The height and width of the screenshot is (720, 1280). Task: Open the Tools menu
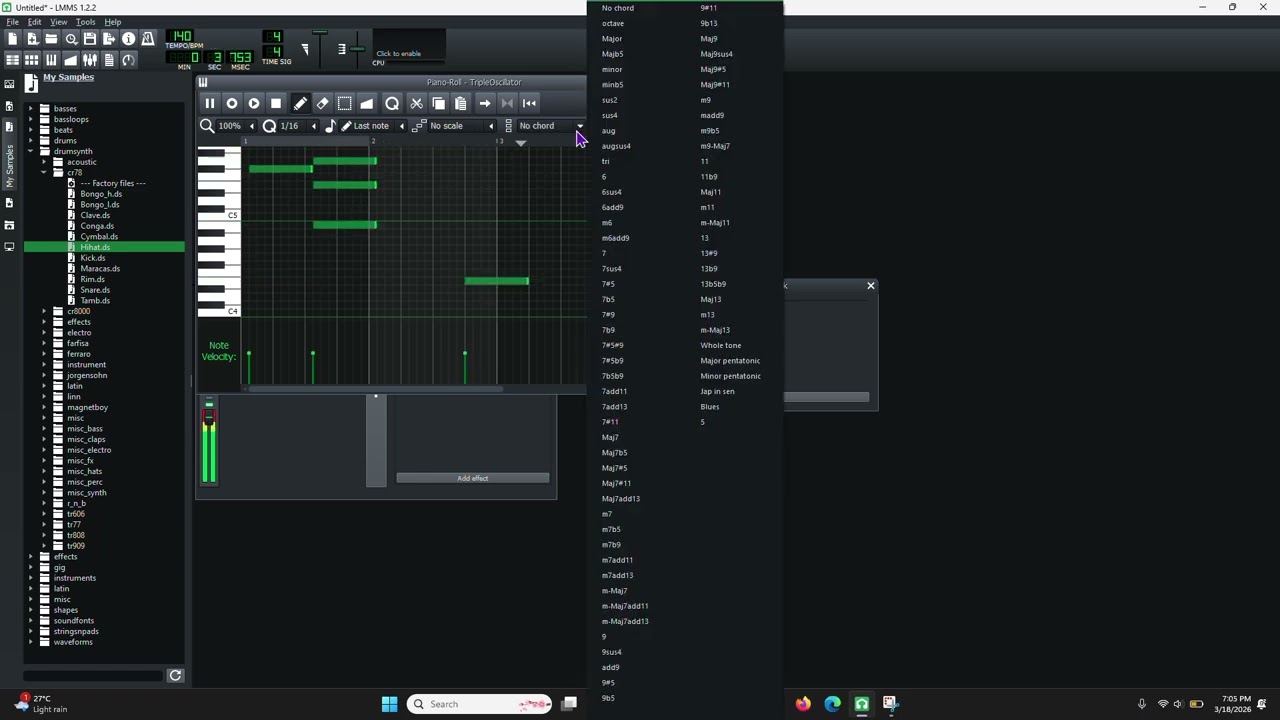tap(86, 22)
